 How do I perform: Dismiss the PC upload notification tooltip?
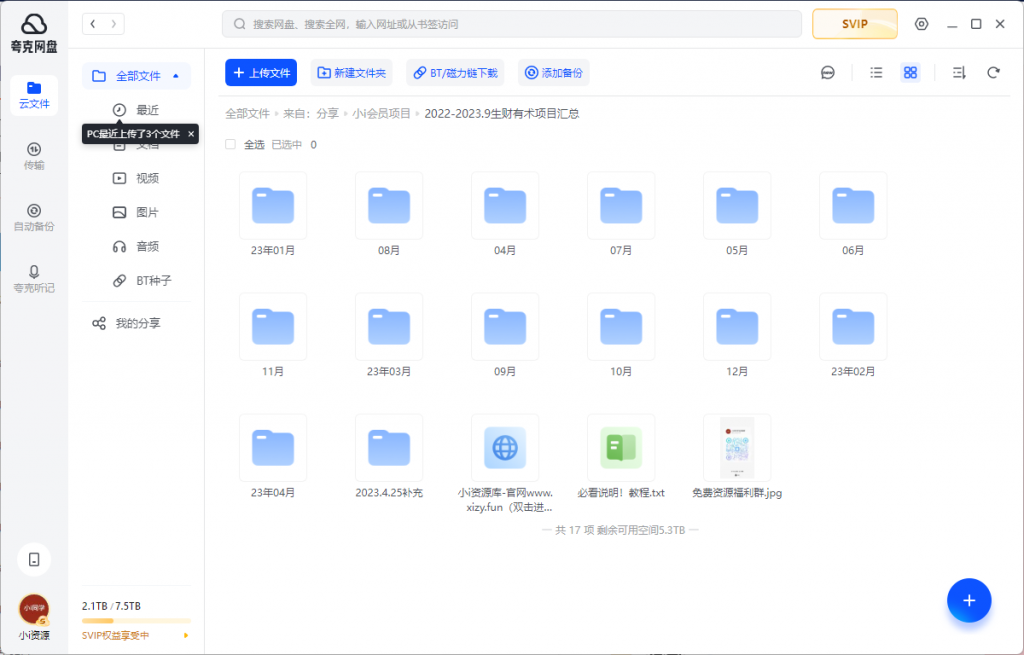190,133
